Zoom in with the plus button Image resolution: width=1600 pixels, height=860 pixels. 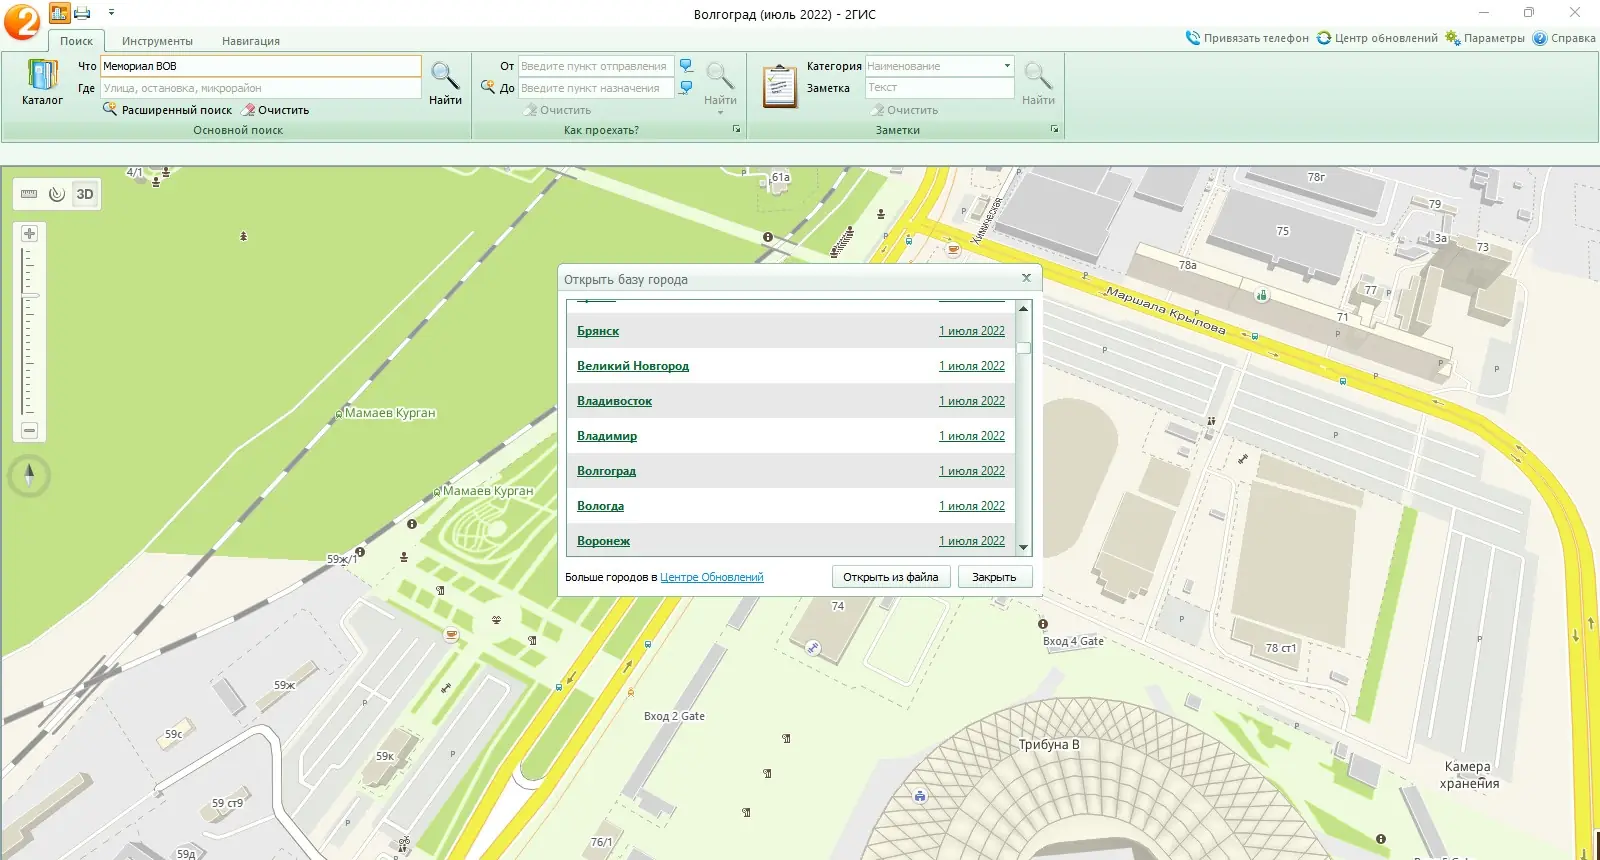pyautogui.click(x=29, y=233)
